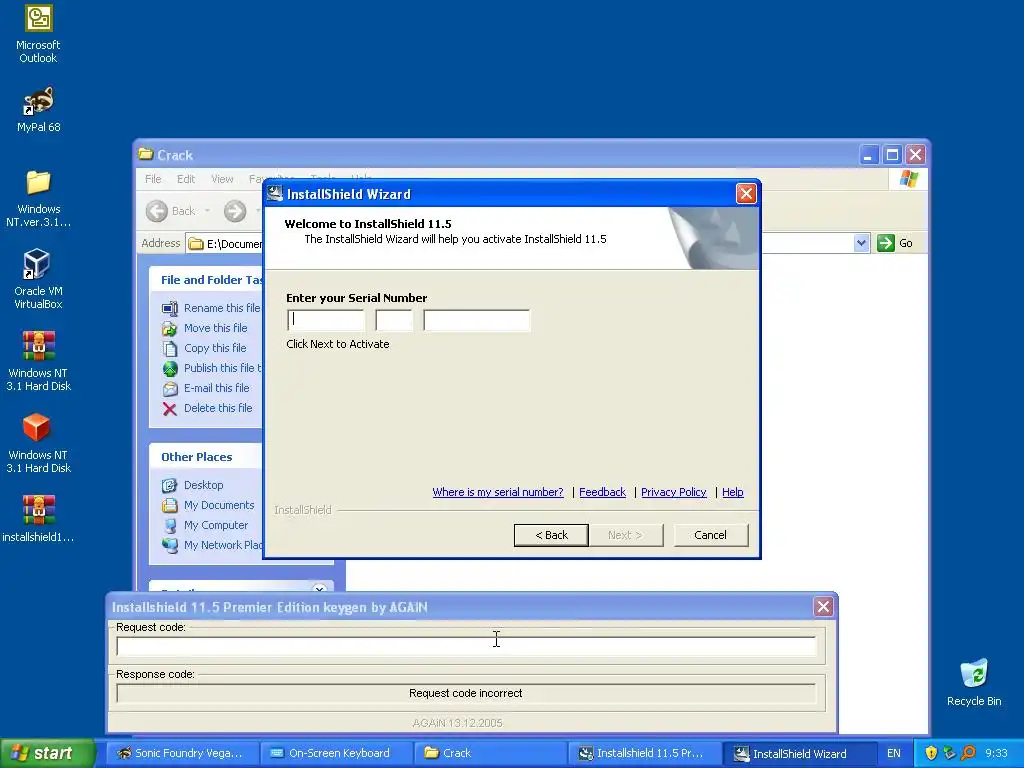Select the MyPal 68 desktop icon
1024x768 pixels.
(38, 110)
